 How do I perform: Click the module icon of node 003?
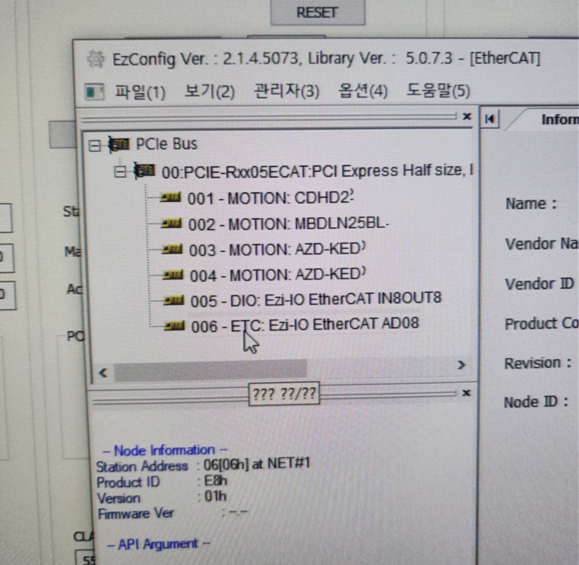tap(172, 249)
